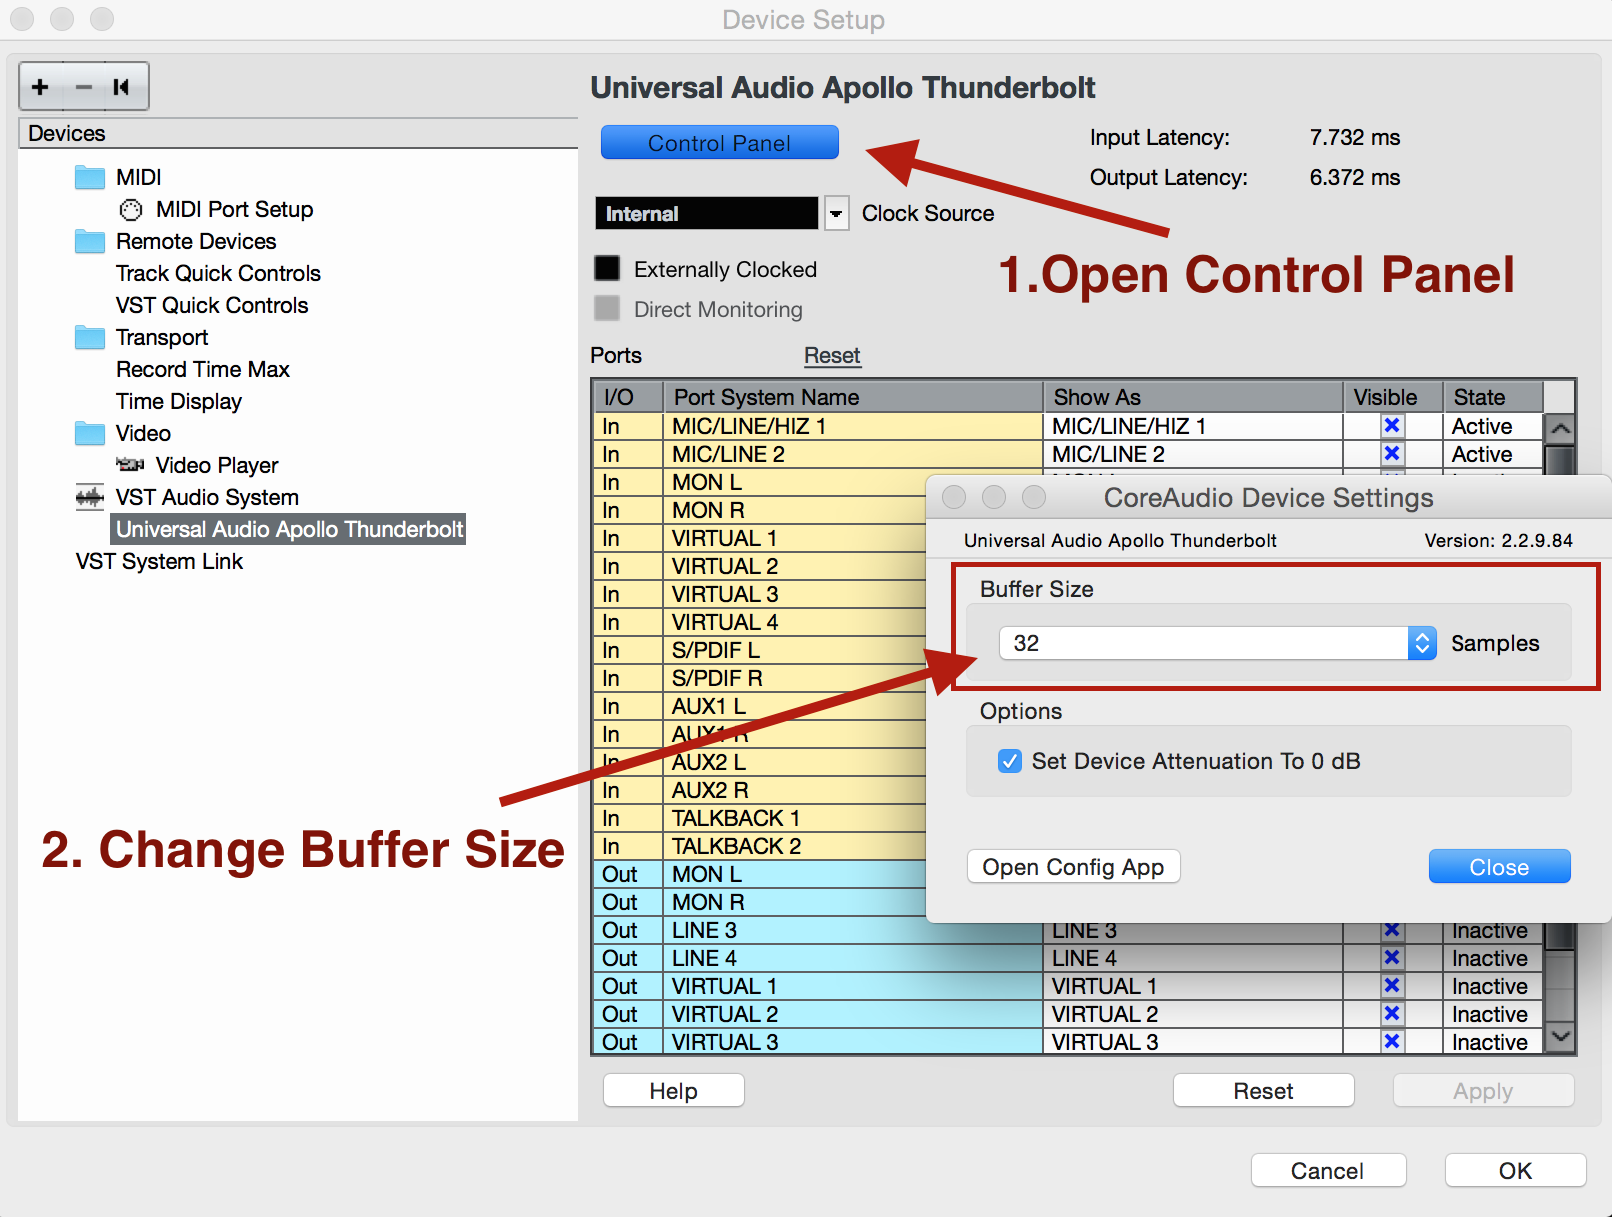Open the Clock Source dropdown arrow
The image size is (1612, 1217).
click(836, 213)
